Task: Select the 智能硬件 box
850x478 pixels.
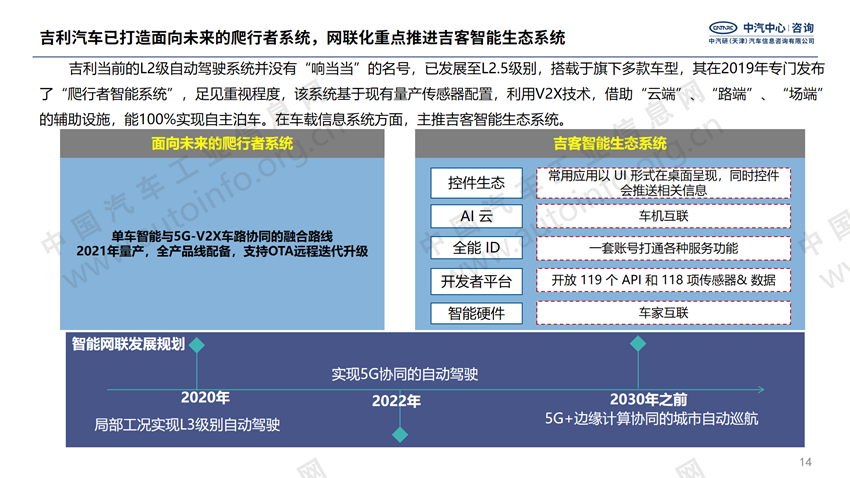Action: [x=476, y=313]
